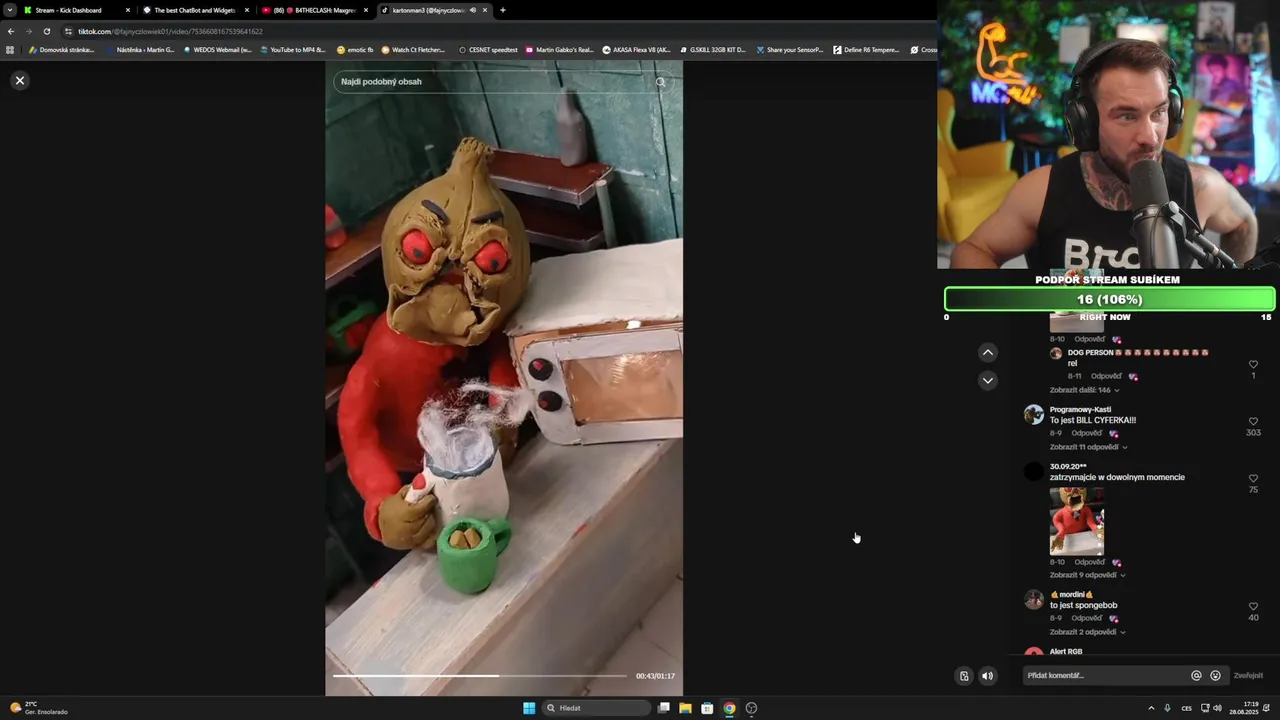The height and width of the screenshot is (720, 1280).
Task: Open image attached to 30.09.20** comment
Action: (1077, 520)
